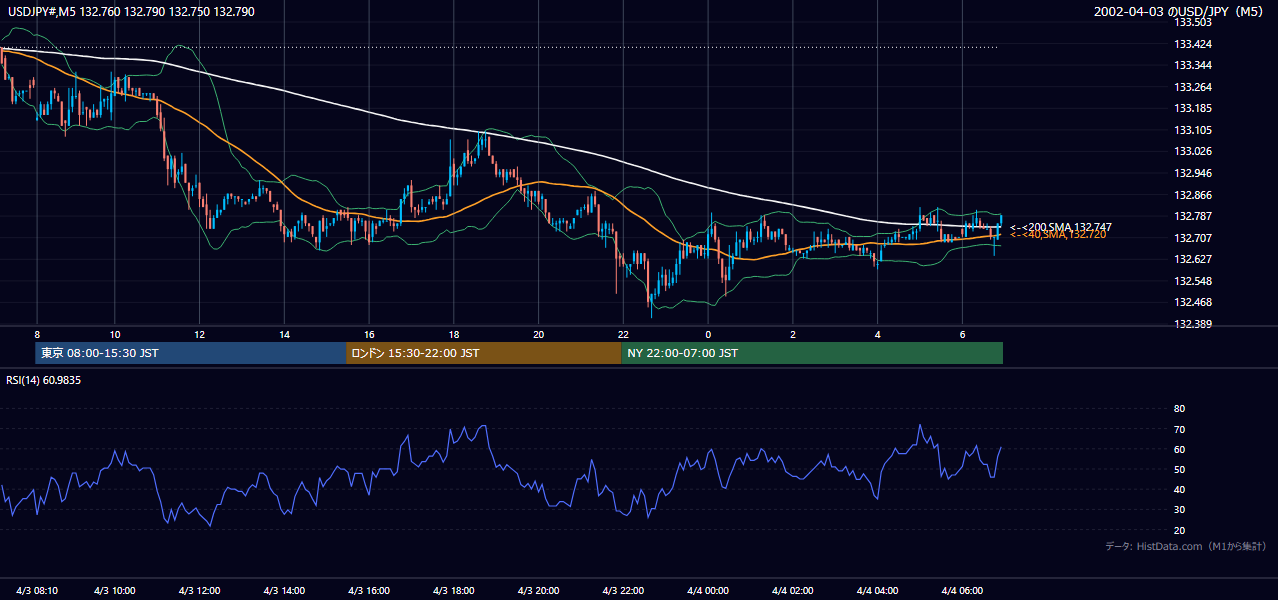Click the 132.468 price axis label
This screenshot has height=600, width=1278.
1193,302
